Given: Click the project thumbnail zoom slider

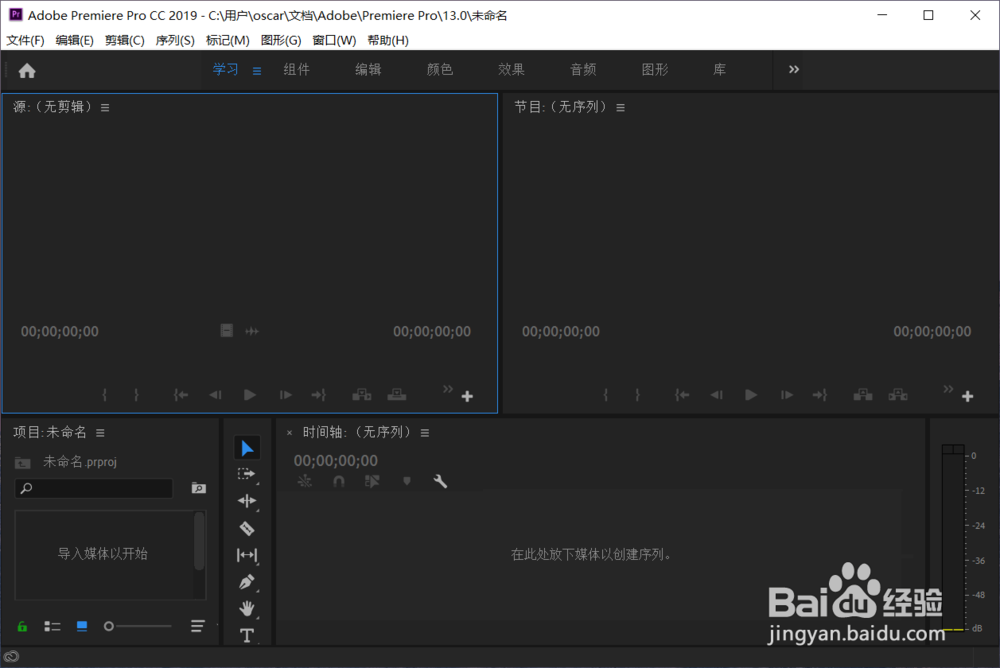Looking at the screenshot, I should (138, 626).
